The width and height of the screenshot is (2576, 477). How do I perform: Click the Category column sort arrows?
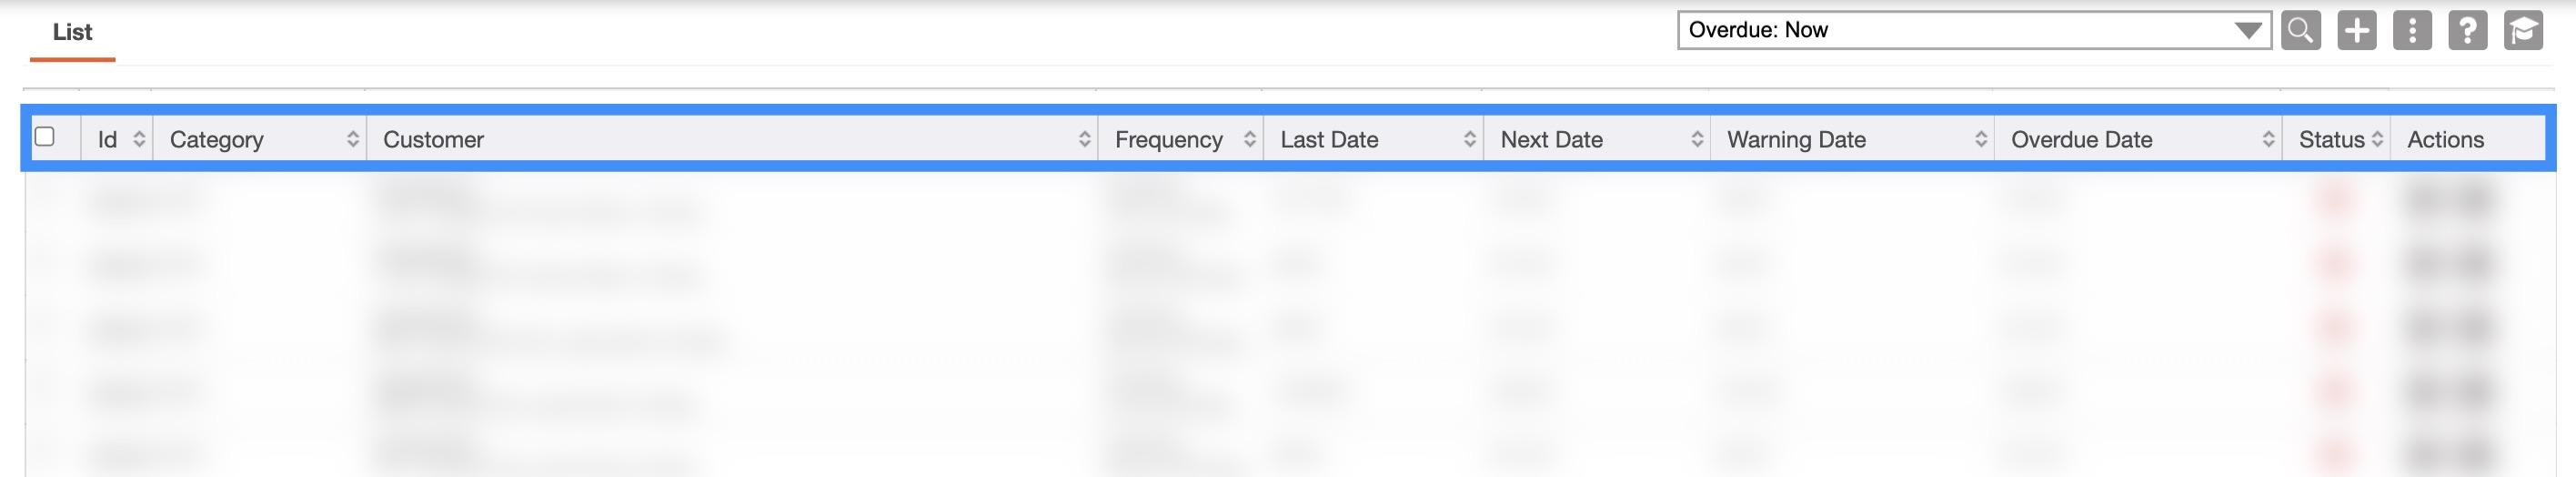tap(353, 139)
